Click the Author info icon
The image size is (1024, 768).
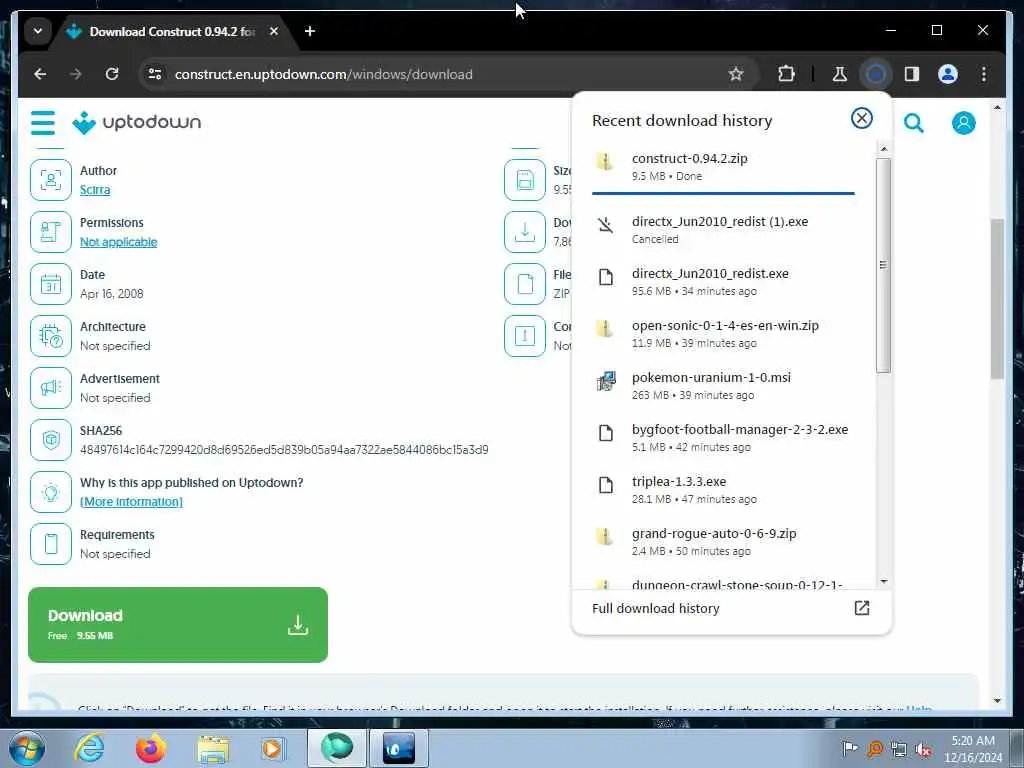tap(51, 180)
